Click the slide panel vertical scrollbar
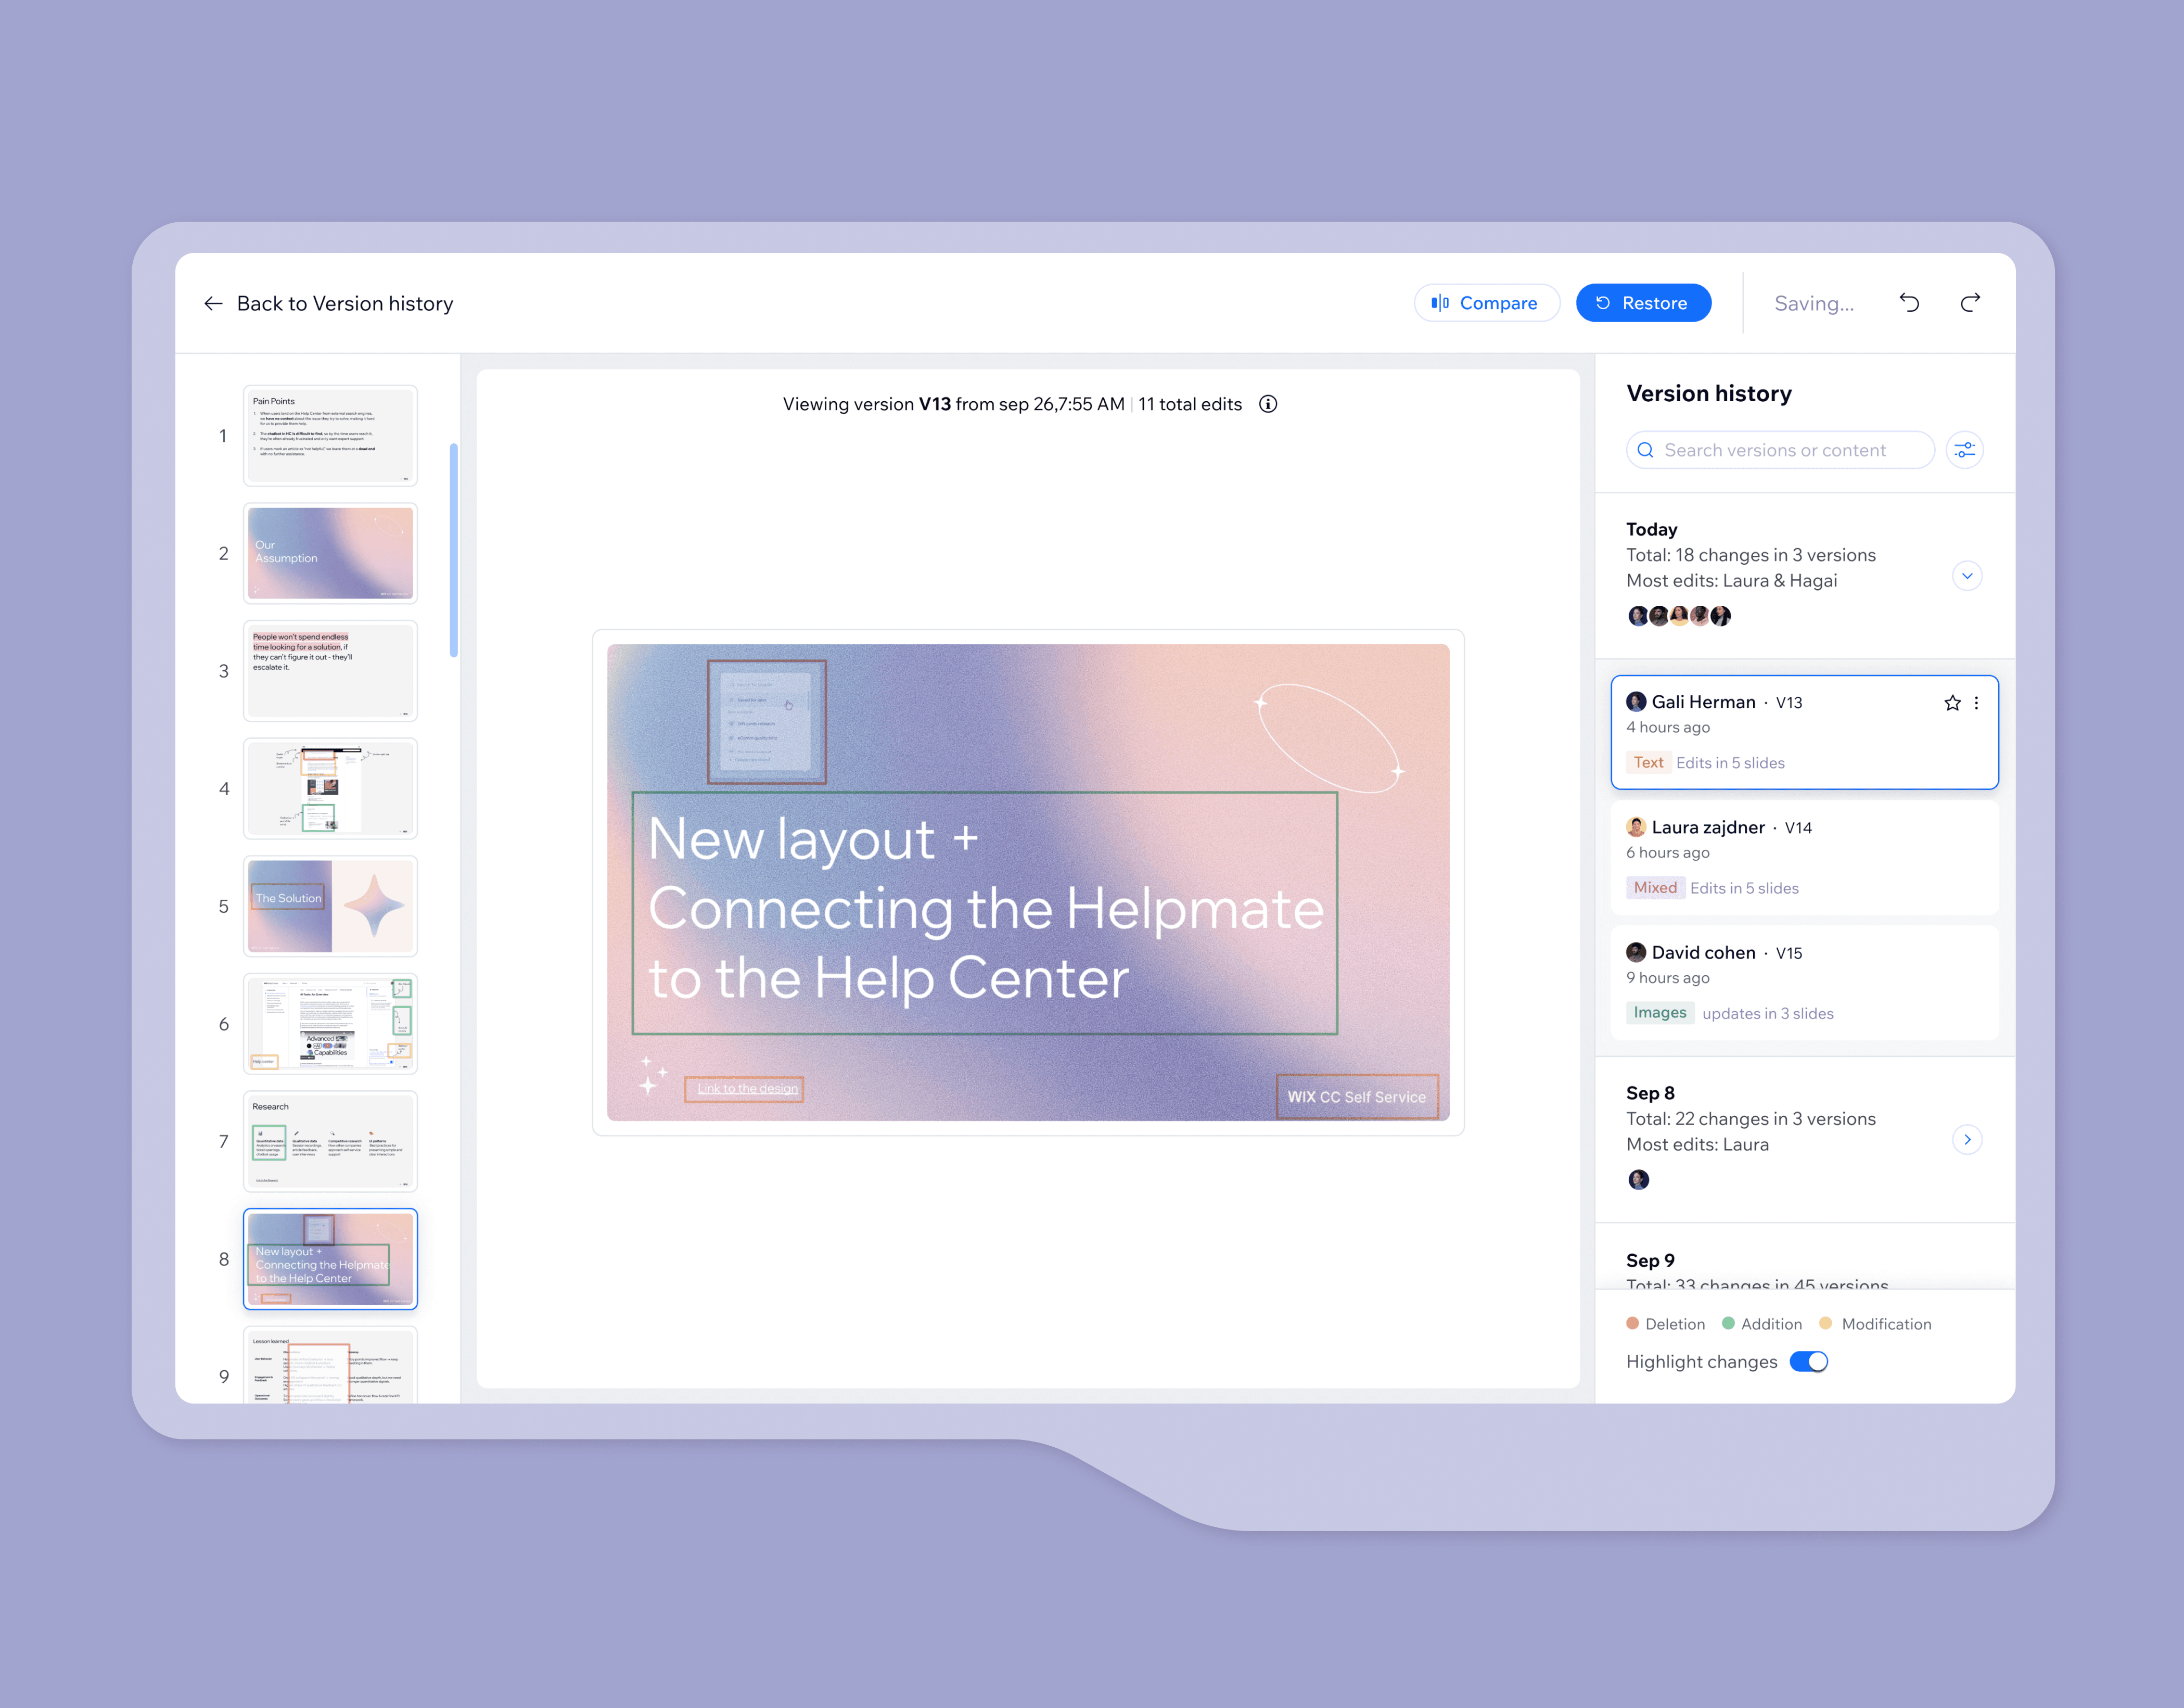Image resolution: width=2184 pixels, height=1708 pixels. coord(454,550)
